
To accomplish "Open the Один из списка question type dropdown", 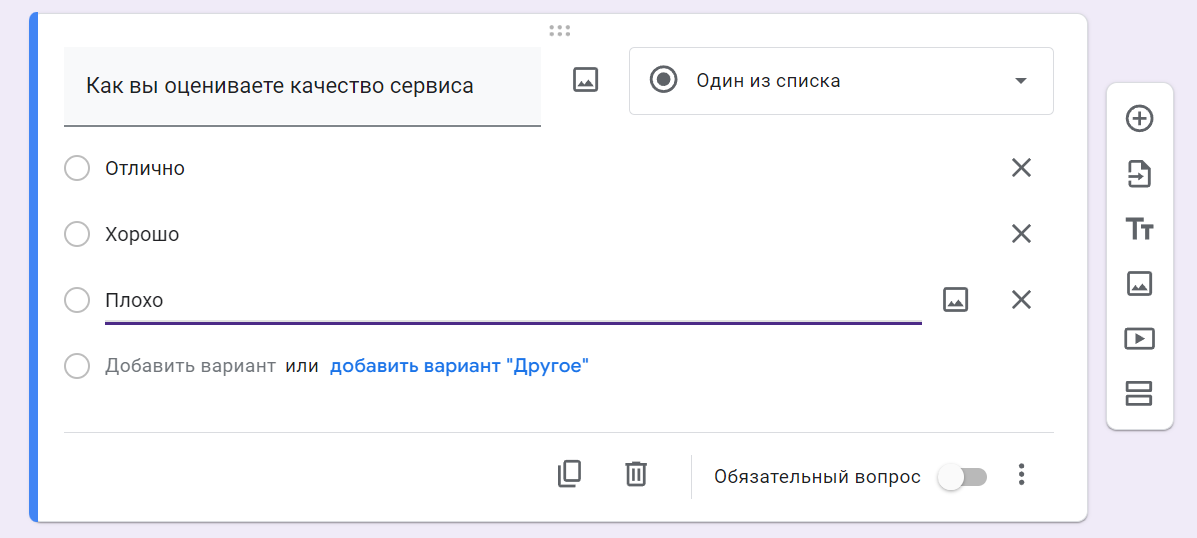I will (840, 81).
